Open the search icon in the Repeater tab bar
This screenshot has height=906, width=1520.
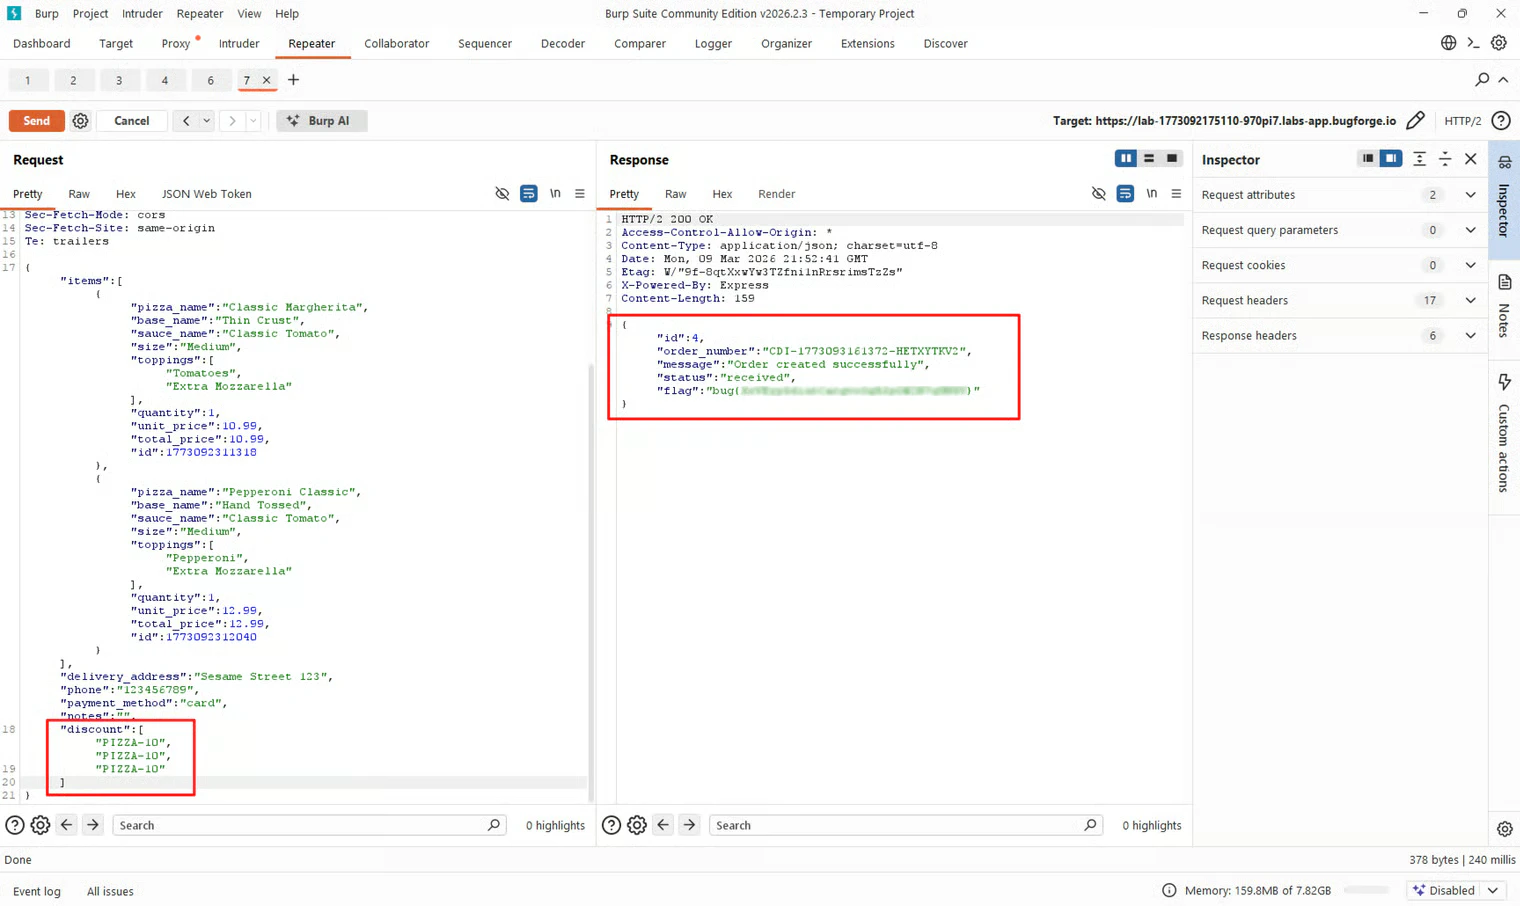1482,80
